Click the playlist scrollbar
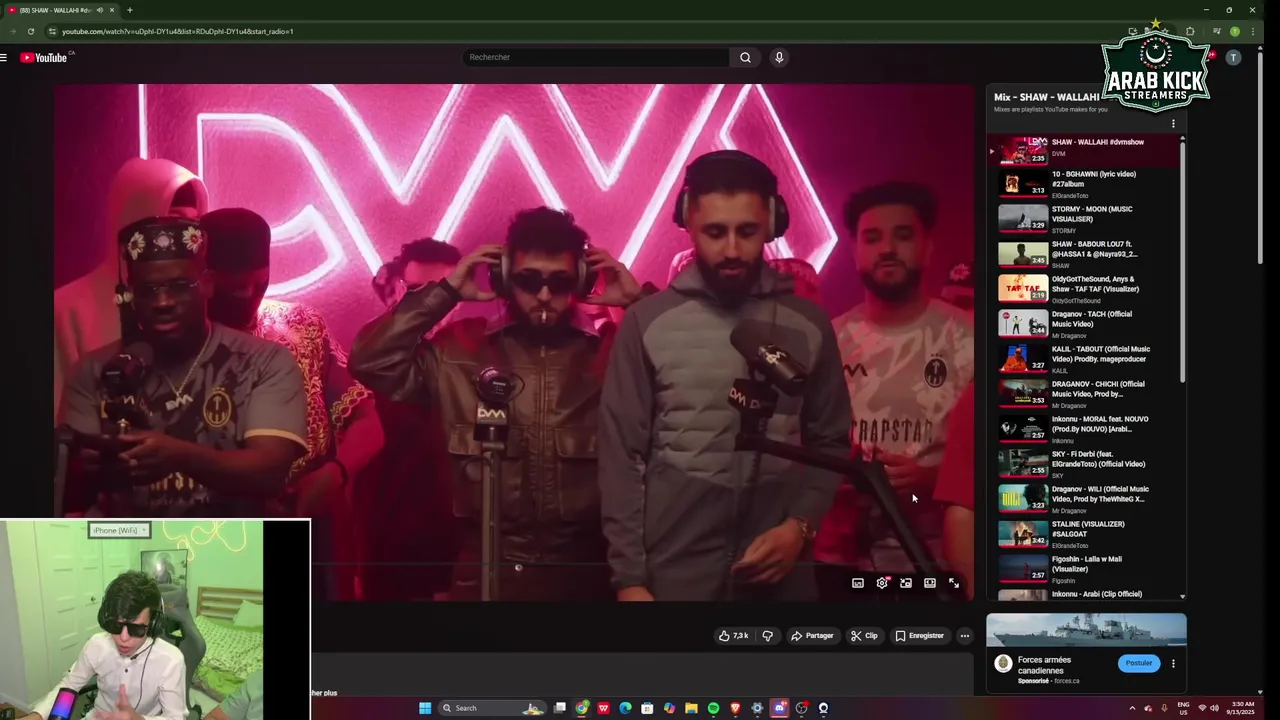This screenshot has height=720, width=1280. point(1183,260)
